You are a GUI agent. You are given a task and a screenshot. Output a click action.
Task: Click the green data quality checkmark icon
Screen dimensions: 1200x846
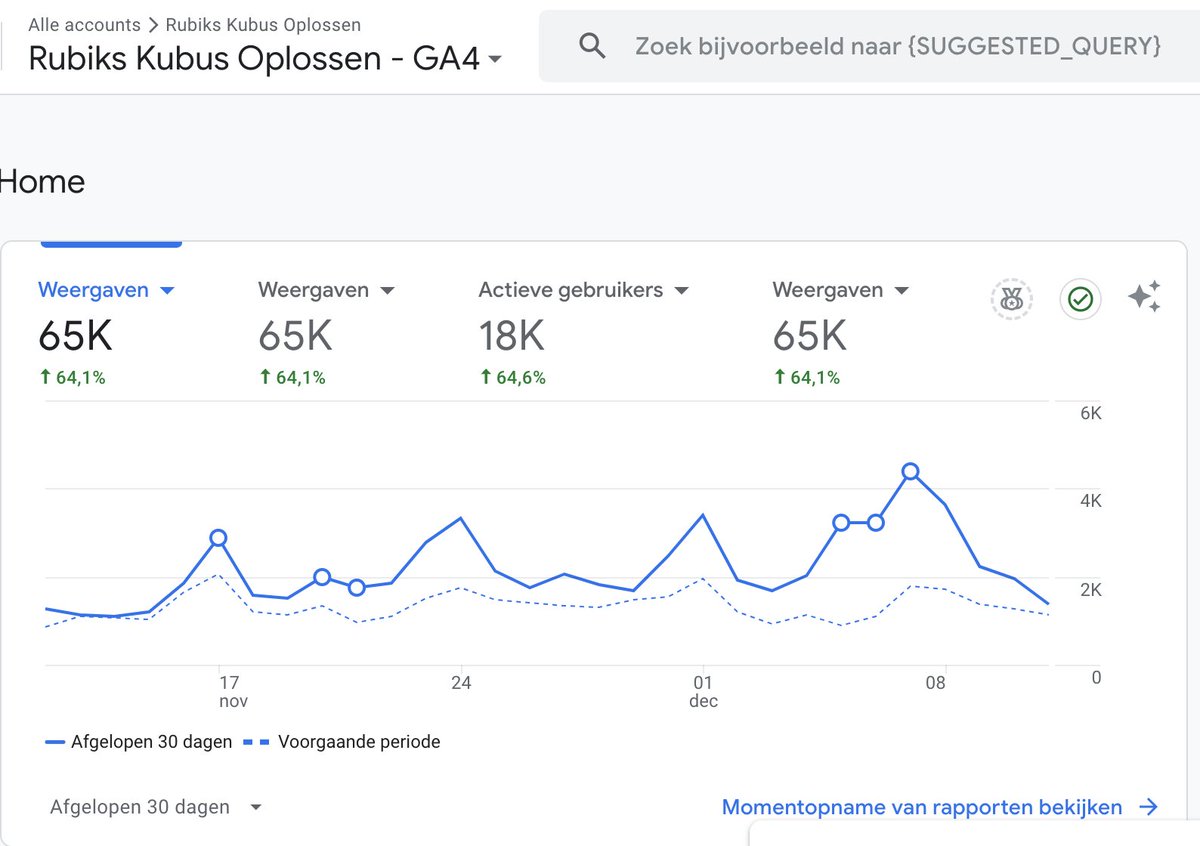pos(1079,299)
